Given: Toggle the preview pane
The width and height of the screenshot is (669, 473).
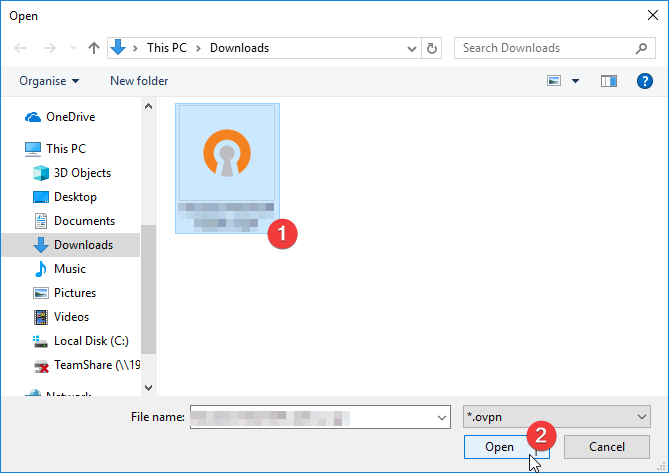Looking at the screenshot, I should (x=609, y=81).
